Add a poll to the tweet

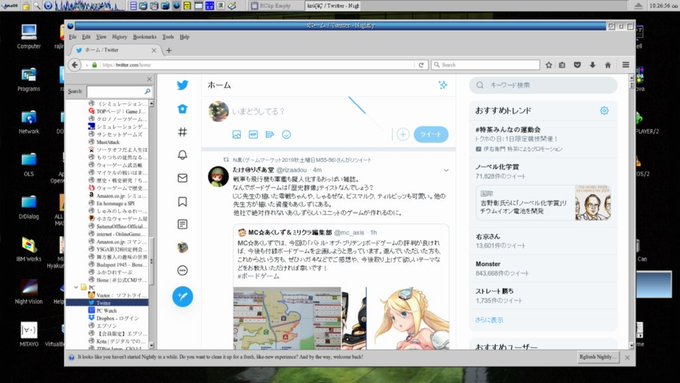pos(270,134)
